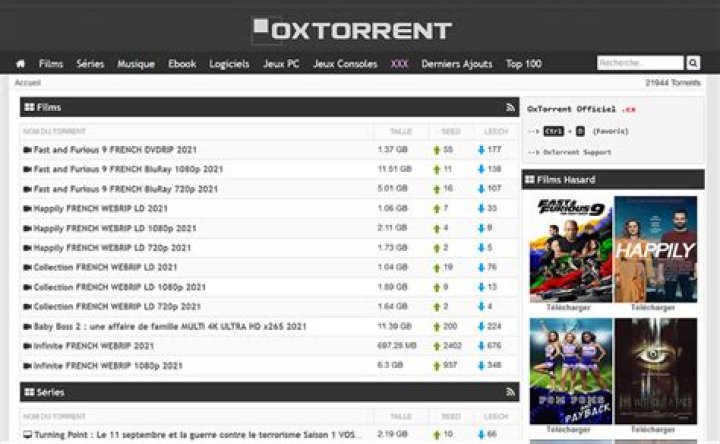Click the home icon in navigation bar
The image size is (720, 444).
coord(20,64)
